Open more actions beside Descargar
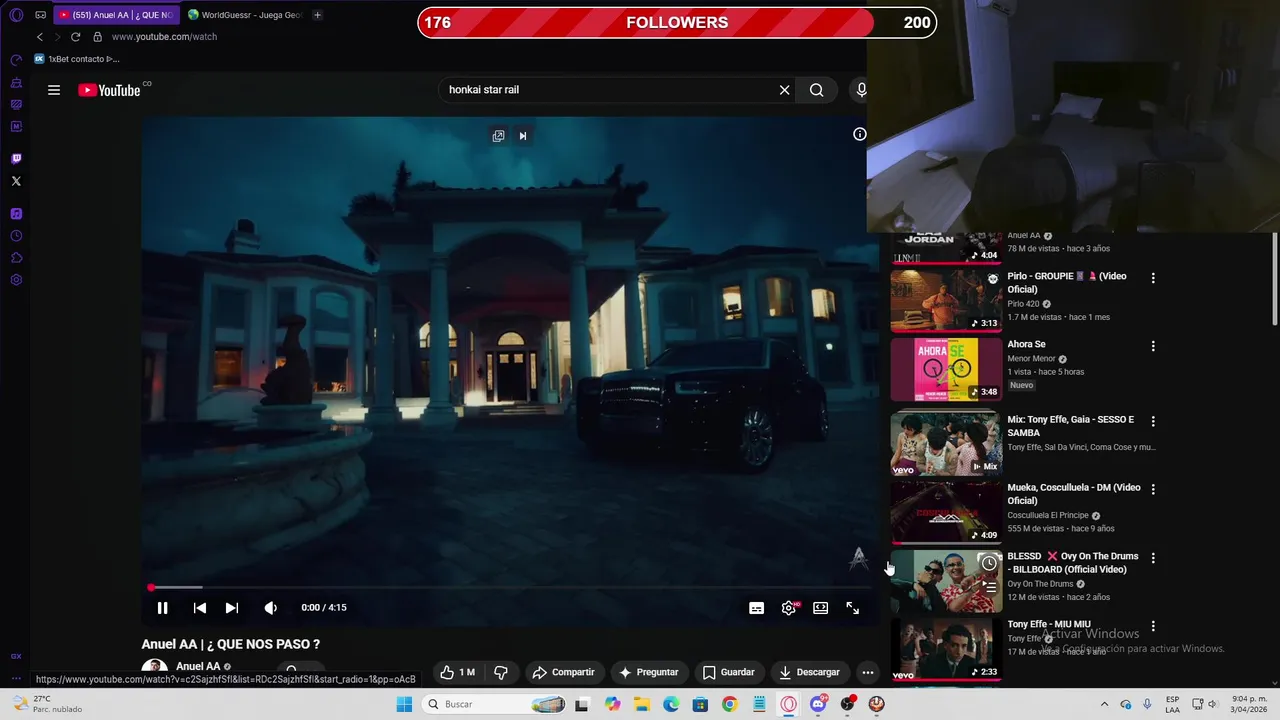The width and height of the screenshot is (1280, 720). 868,672
